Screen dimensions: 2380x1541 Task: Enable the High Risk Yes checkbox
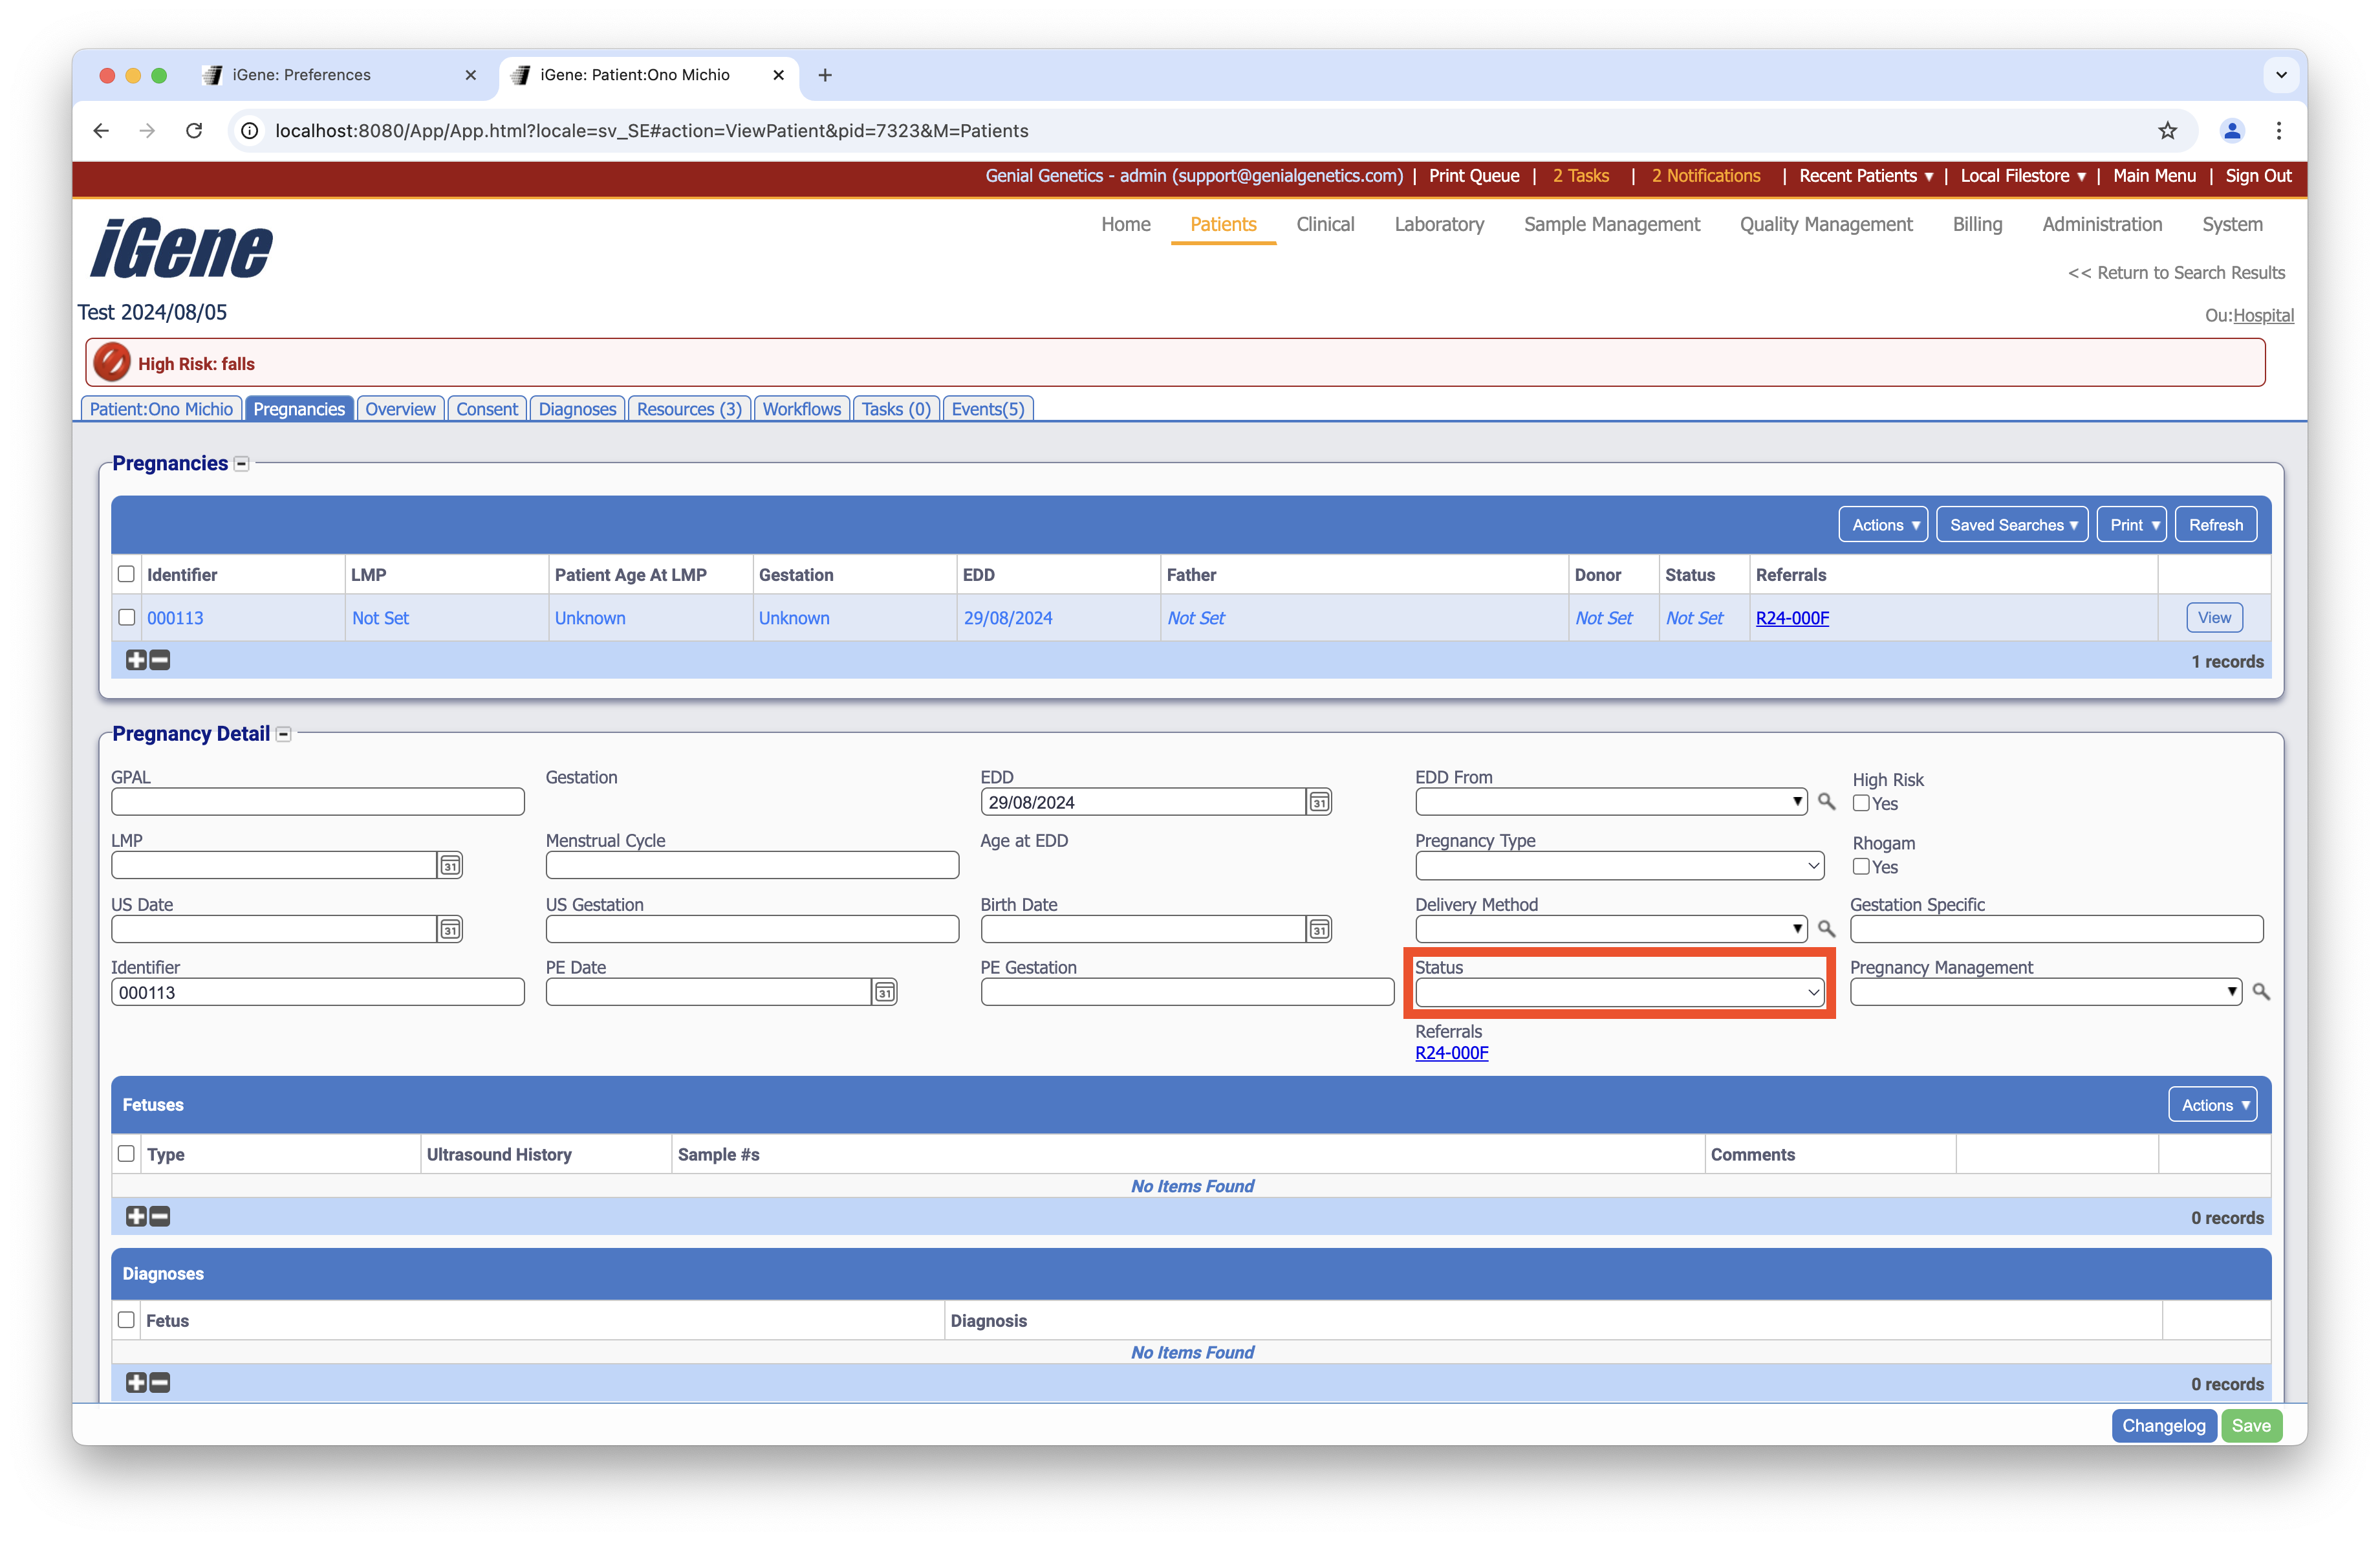pos(1861,803)
